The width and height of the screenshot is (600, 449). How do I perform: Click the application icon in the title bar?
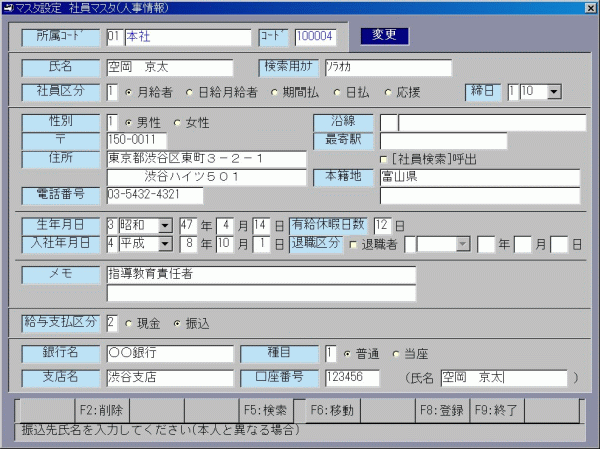9,8
